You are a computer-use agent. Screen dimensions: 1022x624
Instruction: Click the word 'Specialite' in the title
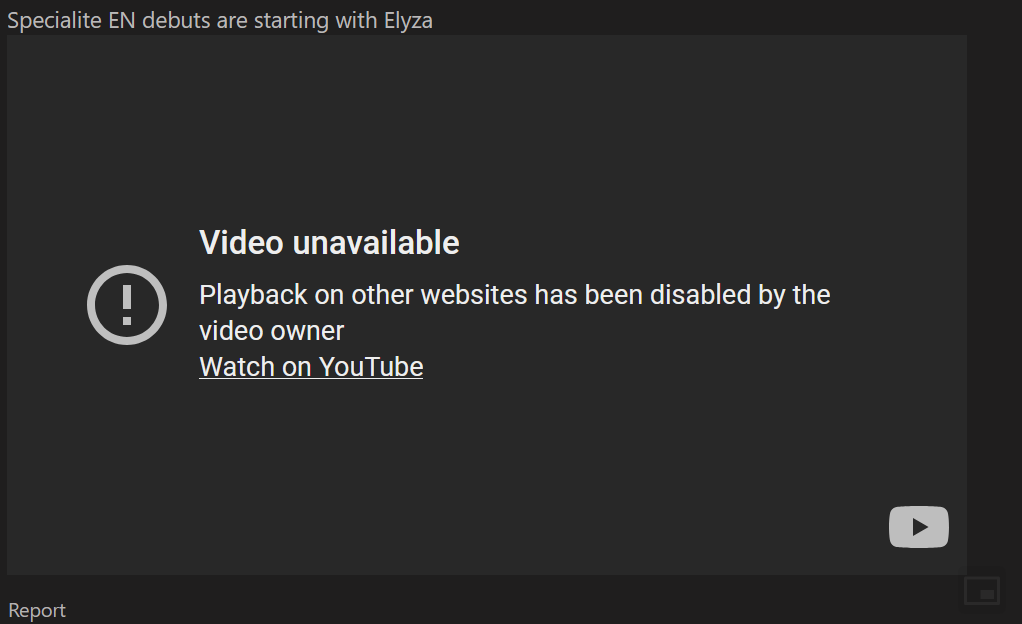click(x=55, y=20)
